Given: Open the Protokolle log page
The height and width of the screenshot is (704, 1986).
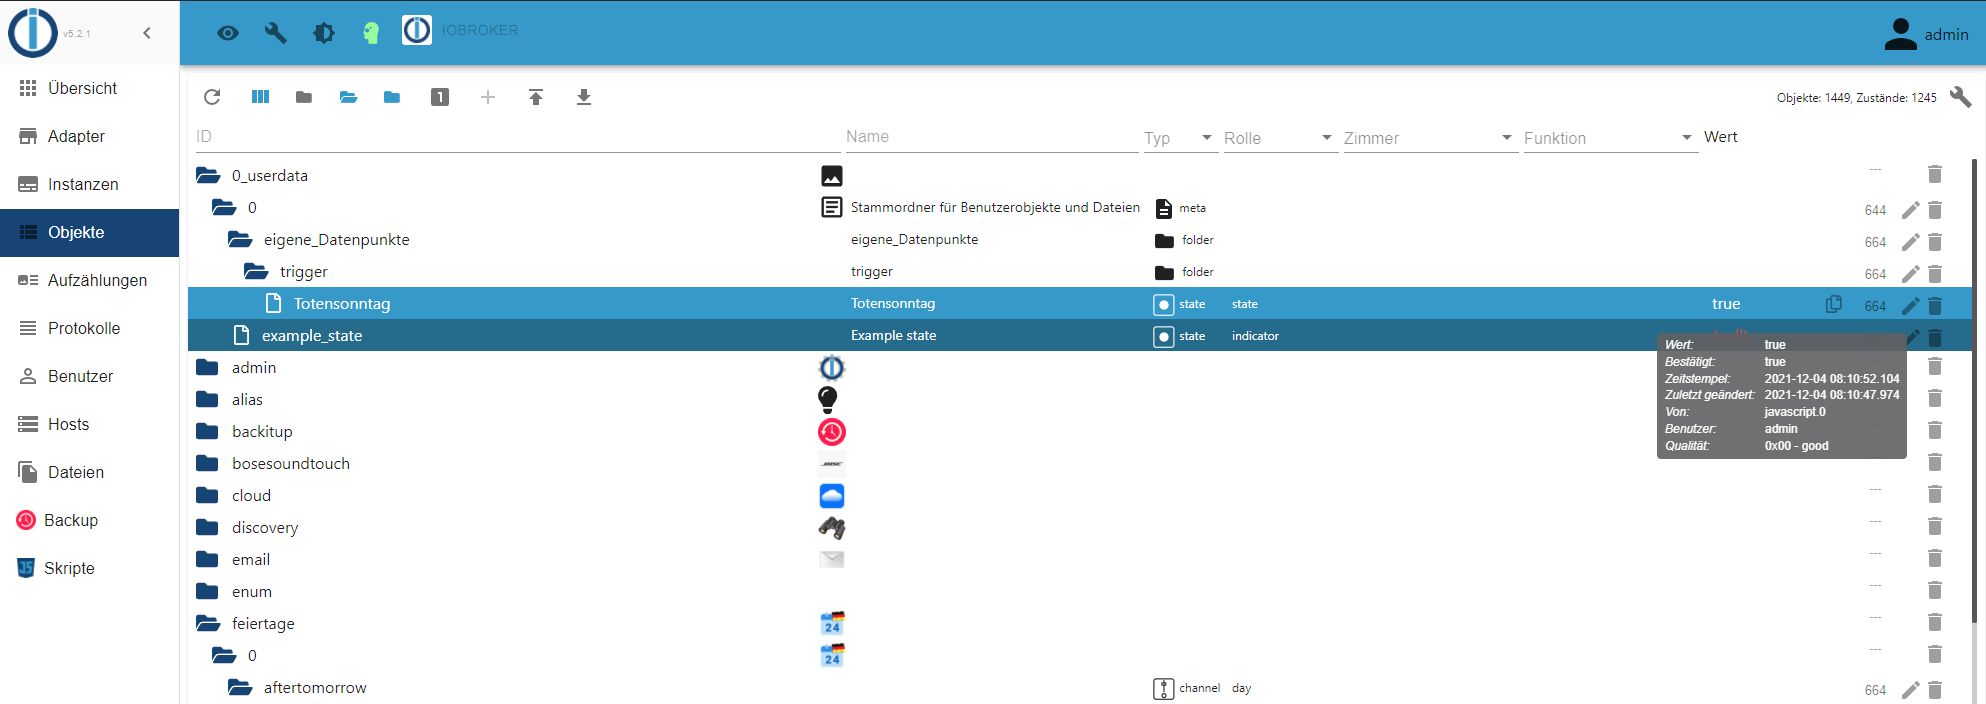Looking at the screenshot, I should pyautogui.click(x=90, y=328).
